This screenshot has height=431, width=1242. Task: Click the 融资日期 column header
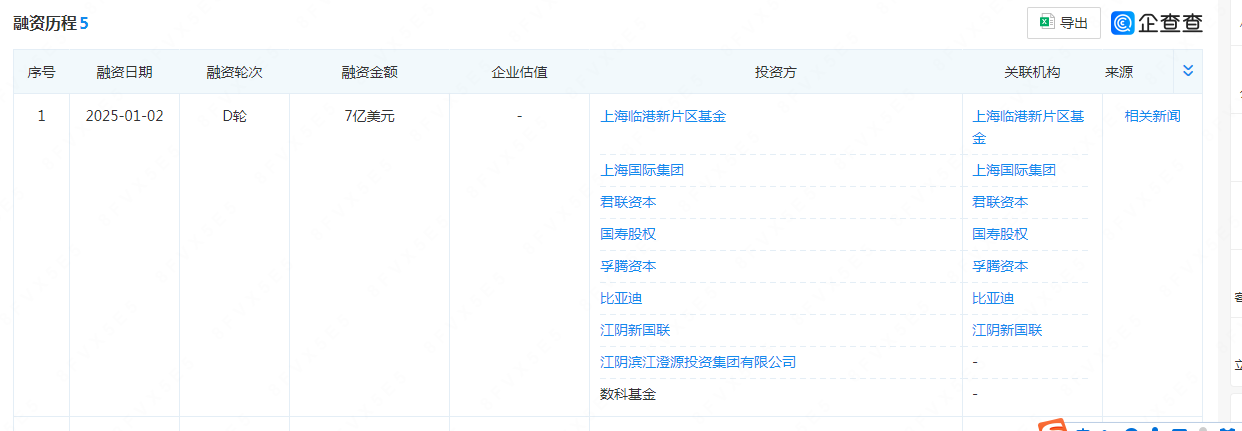[124, 72]
